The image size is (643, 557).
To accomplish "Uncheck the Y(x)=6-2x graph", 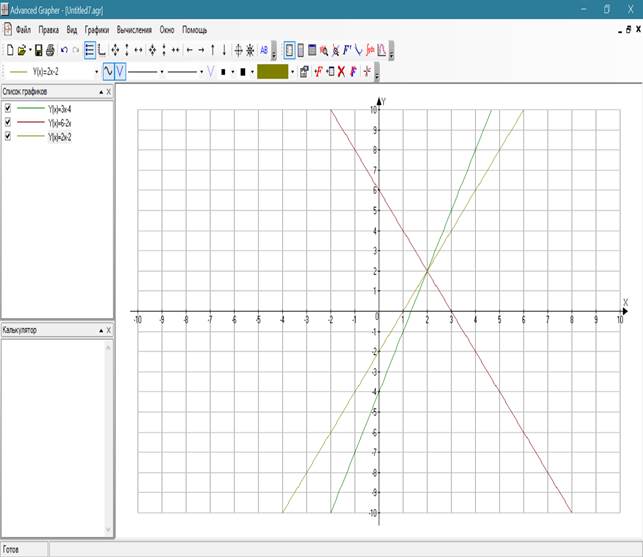I will (8, 122).
